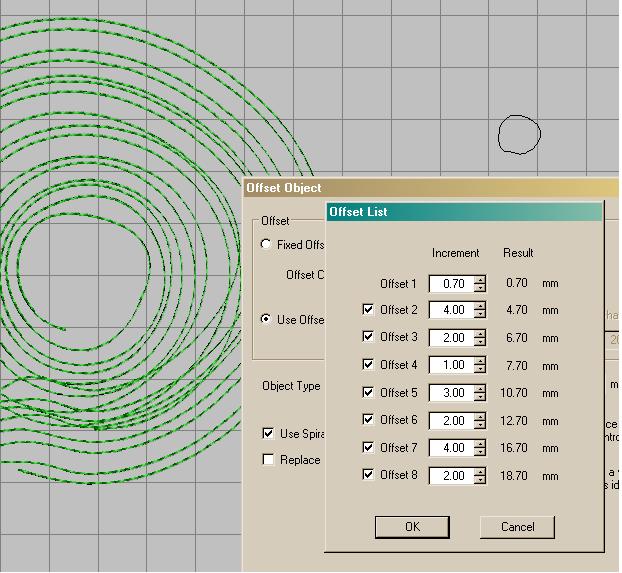Click OK in the Offset List dialog
The height and width of the screenshot is (573, 622).
click(412, 527)
